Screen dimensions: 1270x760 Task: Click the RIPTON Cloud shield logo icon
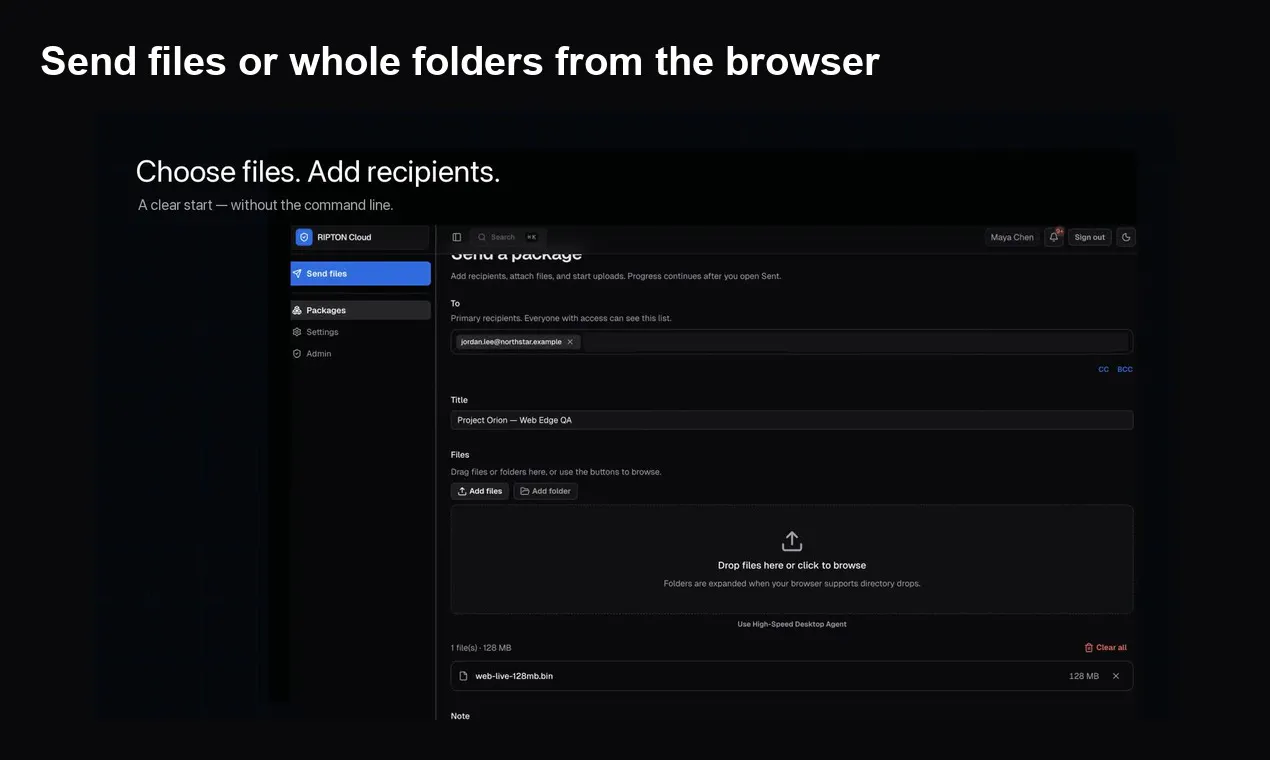pyautogui.click(x=304, y=237)
